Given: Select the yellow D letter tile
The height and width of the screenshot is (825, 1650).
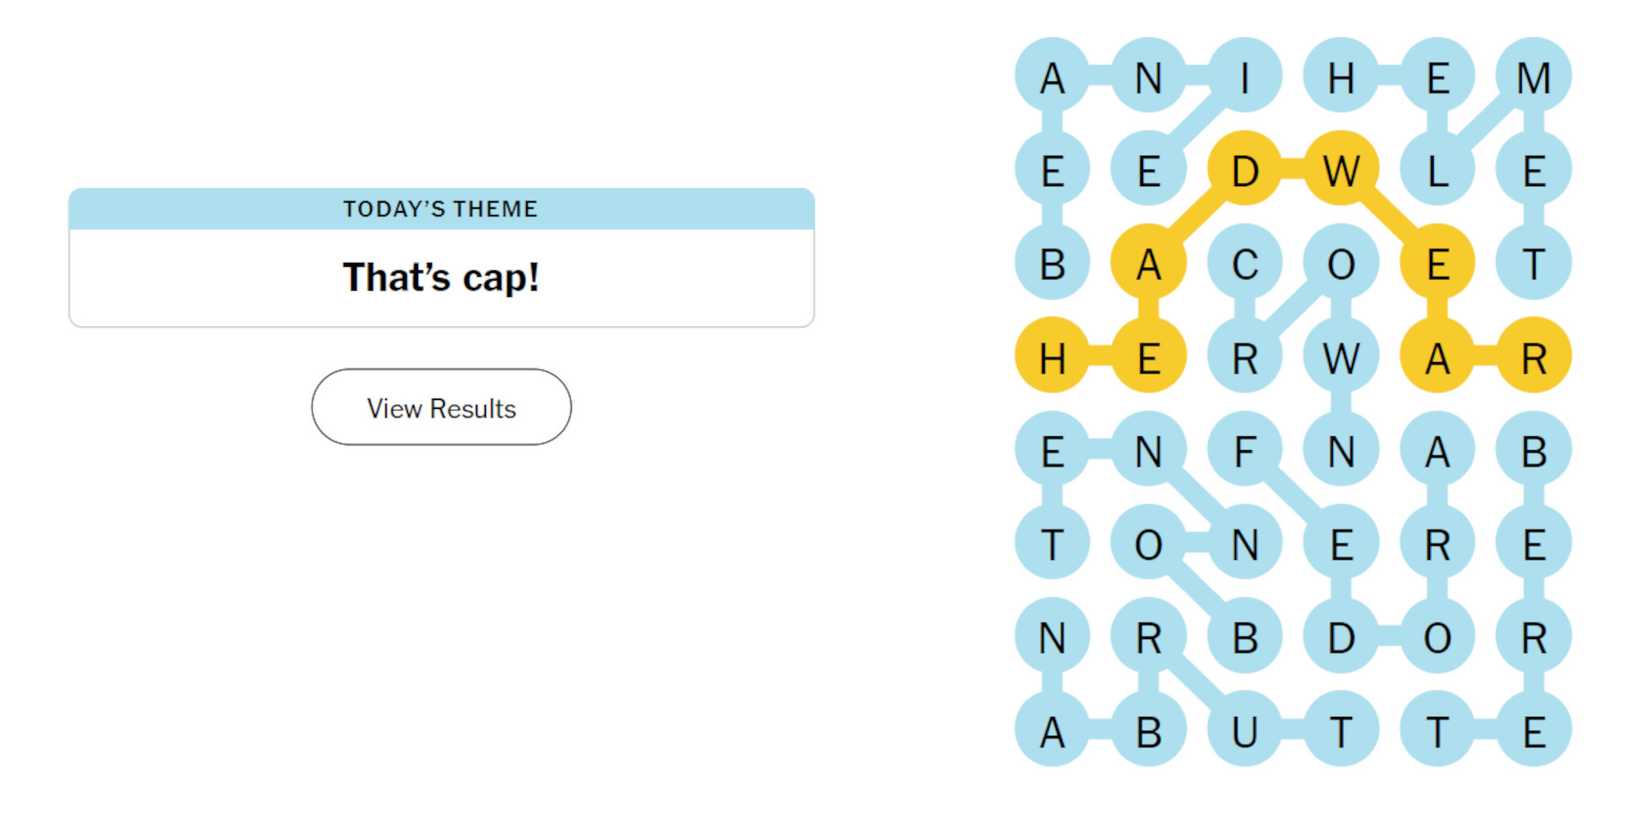Looking at the screenshot, I should pos(1245,172).
